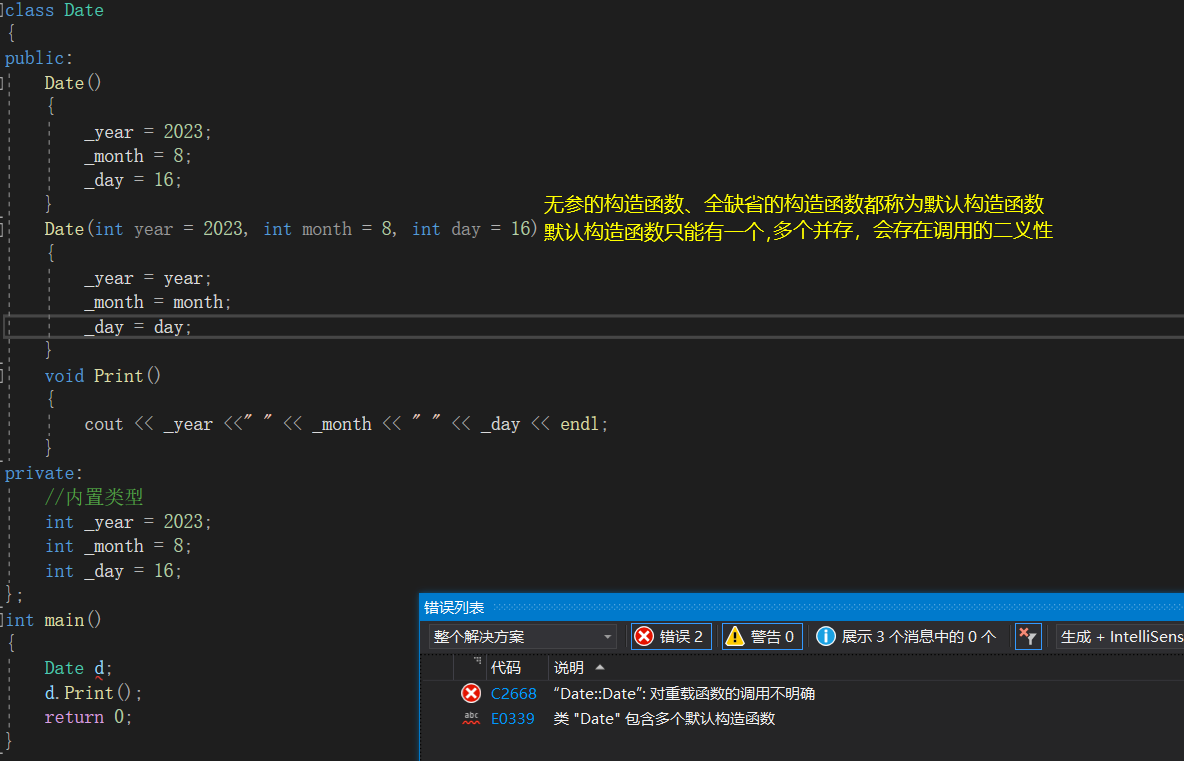Click the cout << _year statement
The height and width of the screenshot is (761, 1184).
click(x=346, y=424)
